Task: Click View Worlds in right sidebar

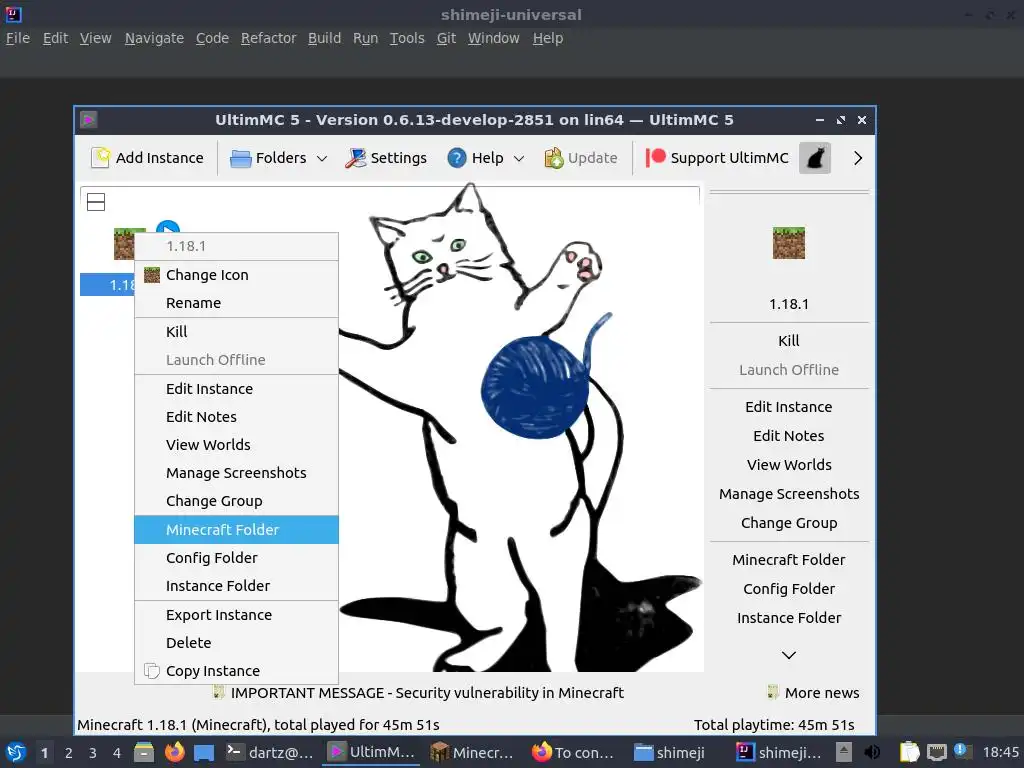Action: [x=789, y=465]
